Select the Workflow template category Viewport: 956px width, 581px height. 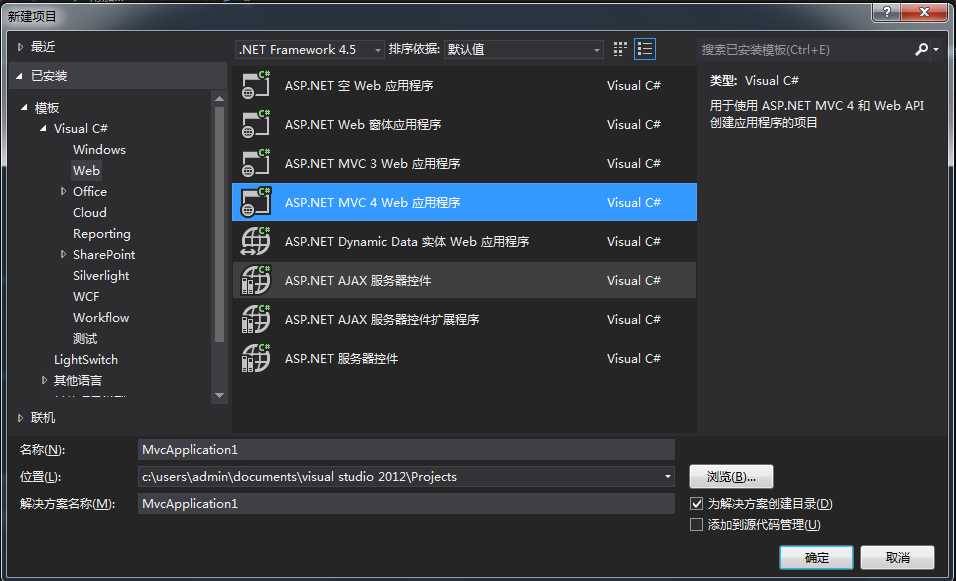click(x=101, y=318)
